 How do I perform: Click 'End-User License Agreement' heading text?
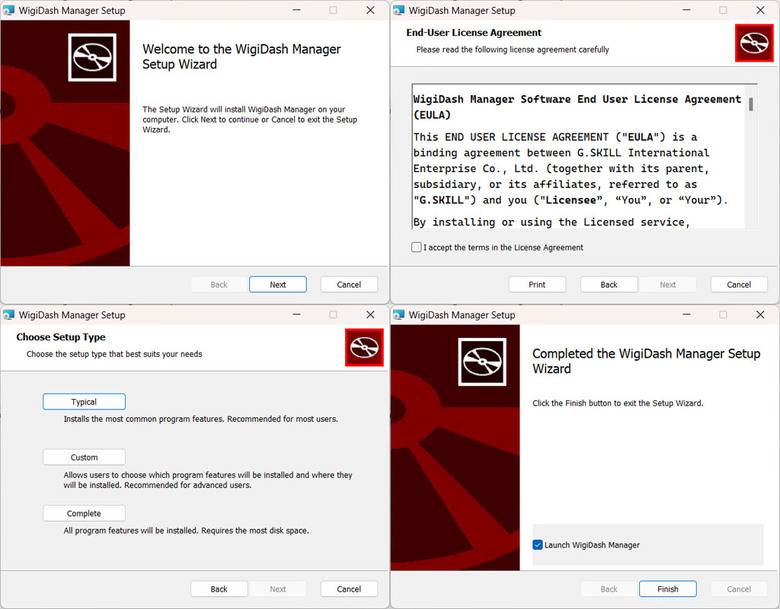(x=474, y=33)
